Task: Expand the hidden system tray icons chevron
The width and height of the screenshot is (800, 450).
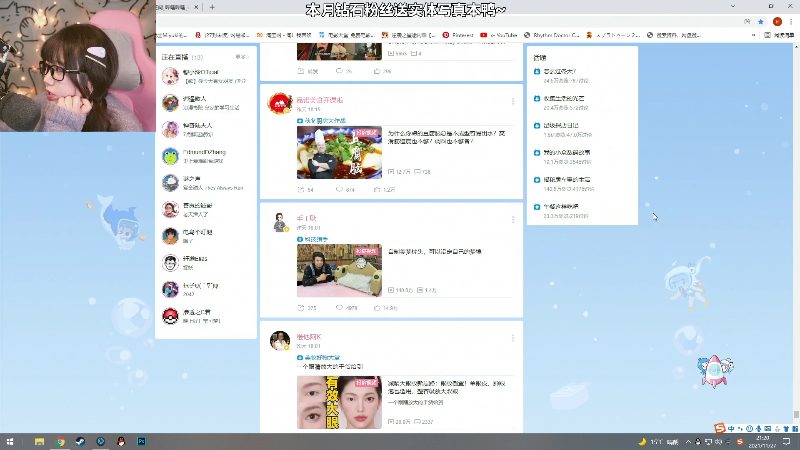Action: click(x=688, y=442)
